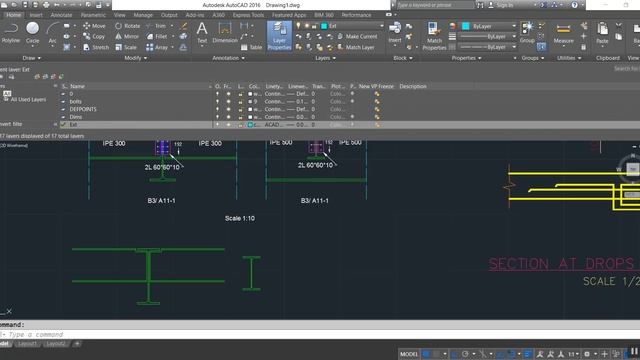
Task: Click the Name column header
Action: pos(77,86)
